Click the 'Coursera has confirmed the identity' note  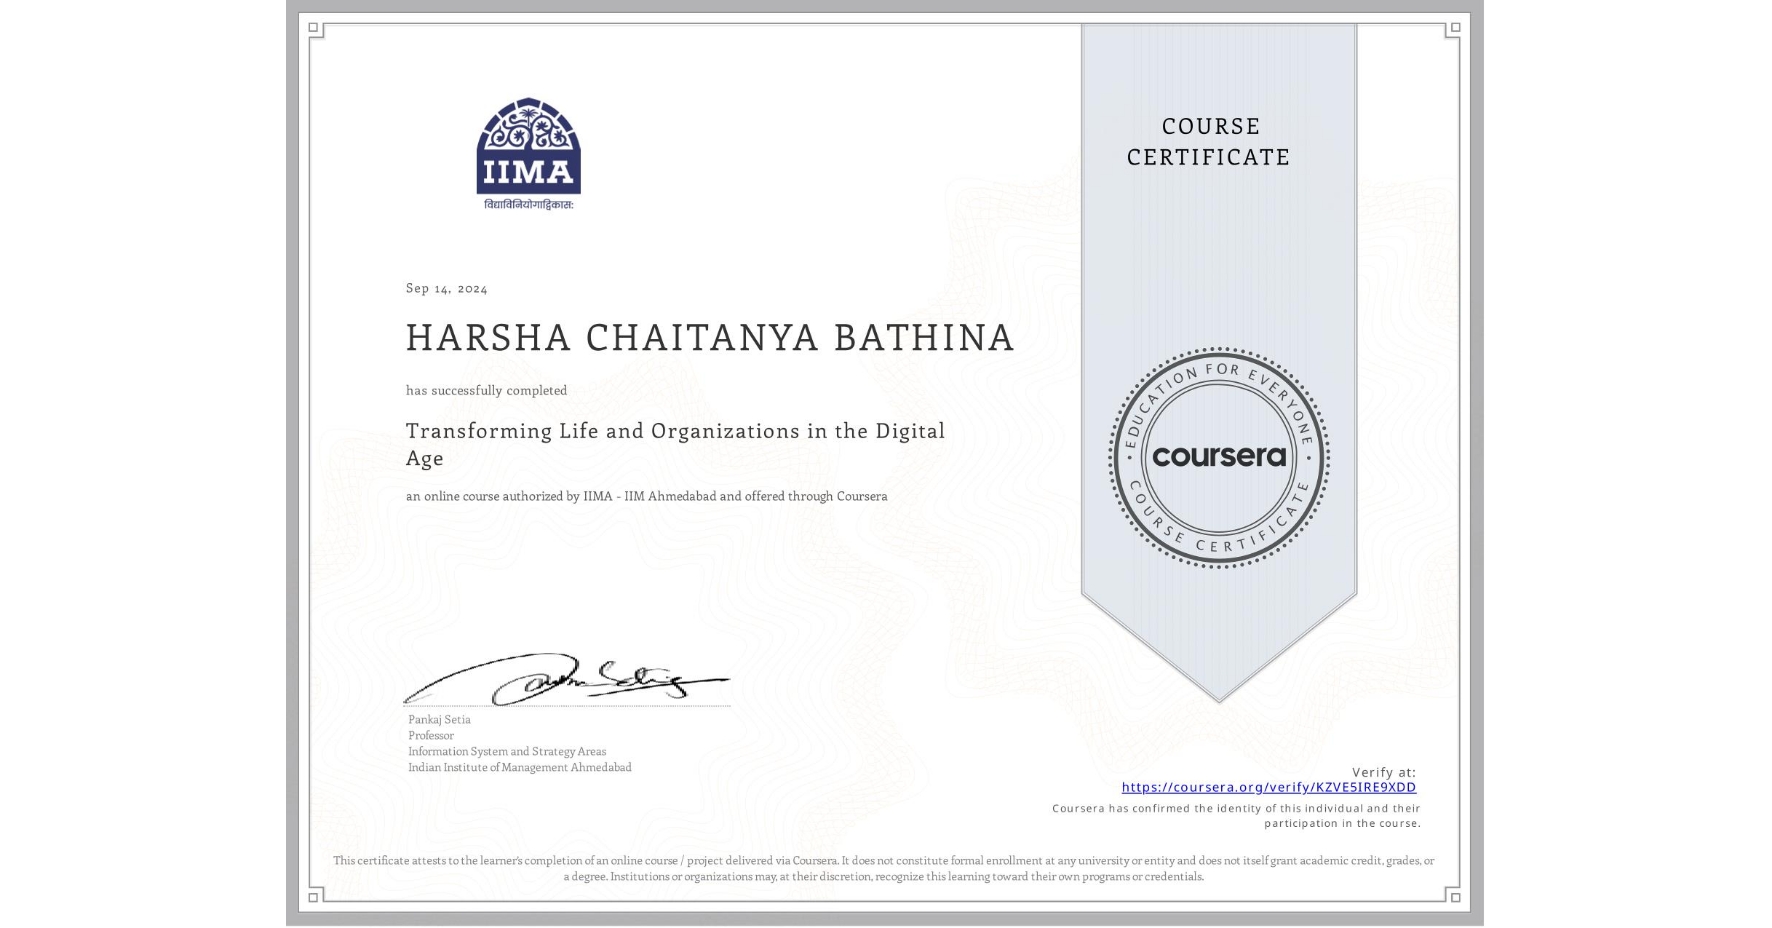[x=1236, y=816]
